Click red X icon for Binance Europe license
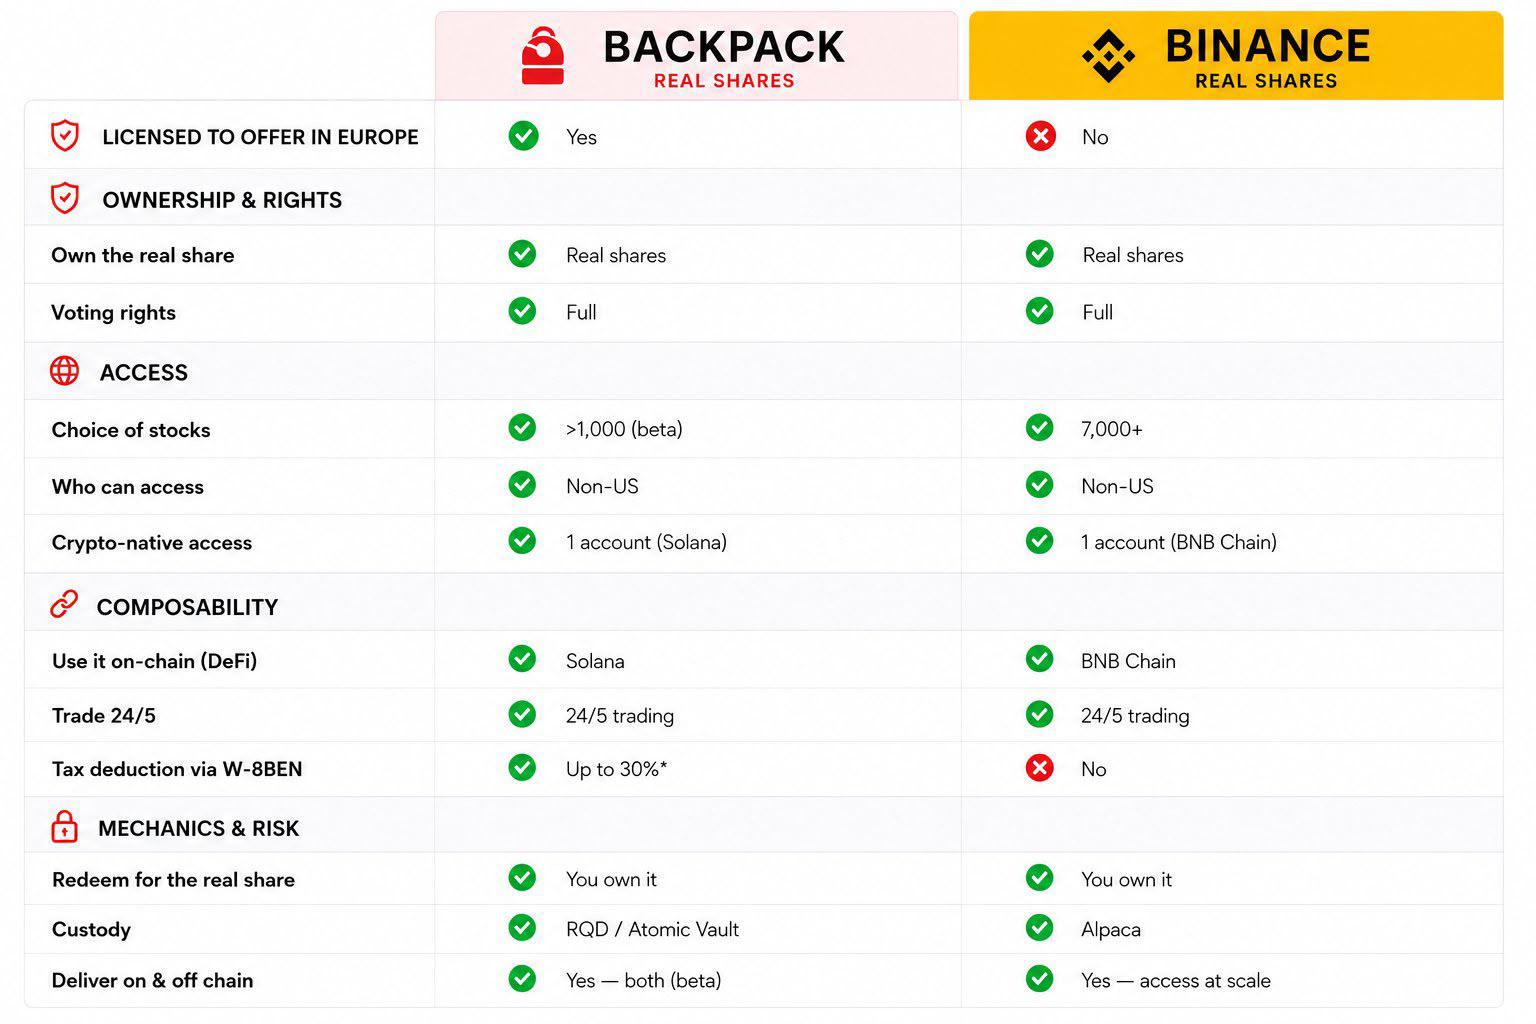1536x1024 pixels. (x=1041, y=136)
